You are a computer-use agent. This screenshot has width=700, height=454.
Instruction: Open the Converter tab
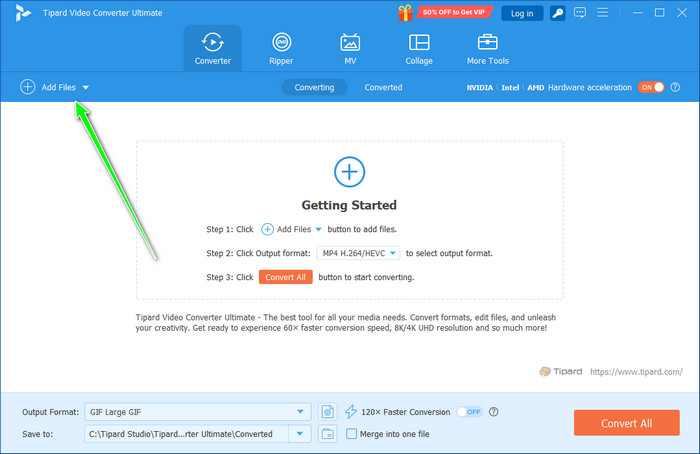tap(212, 48)
